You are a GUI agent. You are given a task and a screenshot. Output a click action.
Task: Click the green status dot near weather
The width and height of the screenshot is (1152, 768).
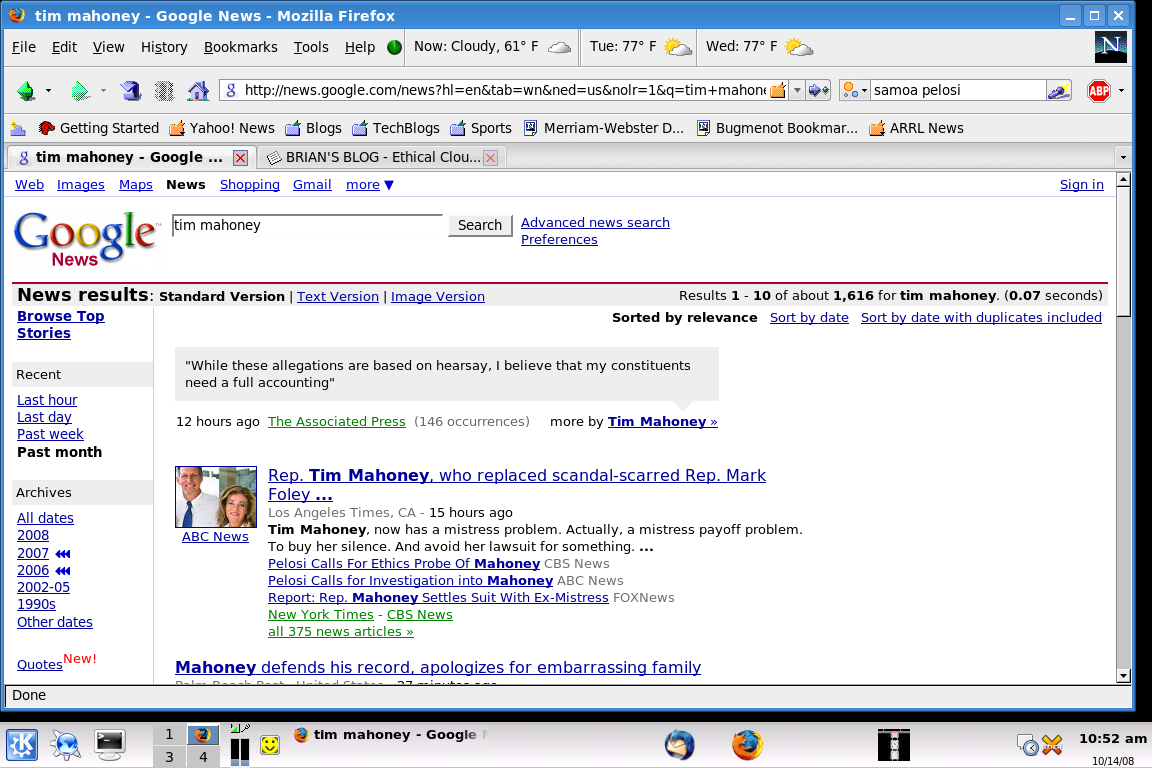click(395, 47)
